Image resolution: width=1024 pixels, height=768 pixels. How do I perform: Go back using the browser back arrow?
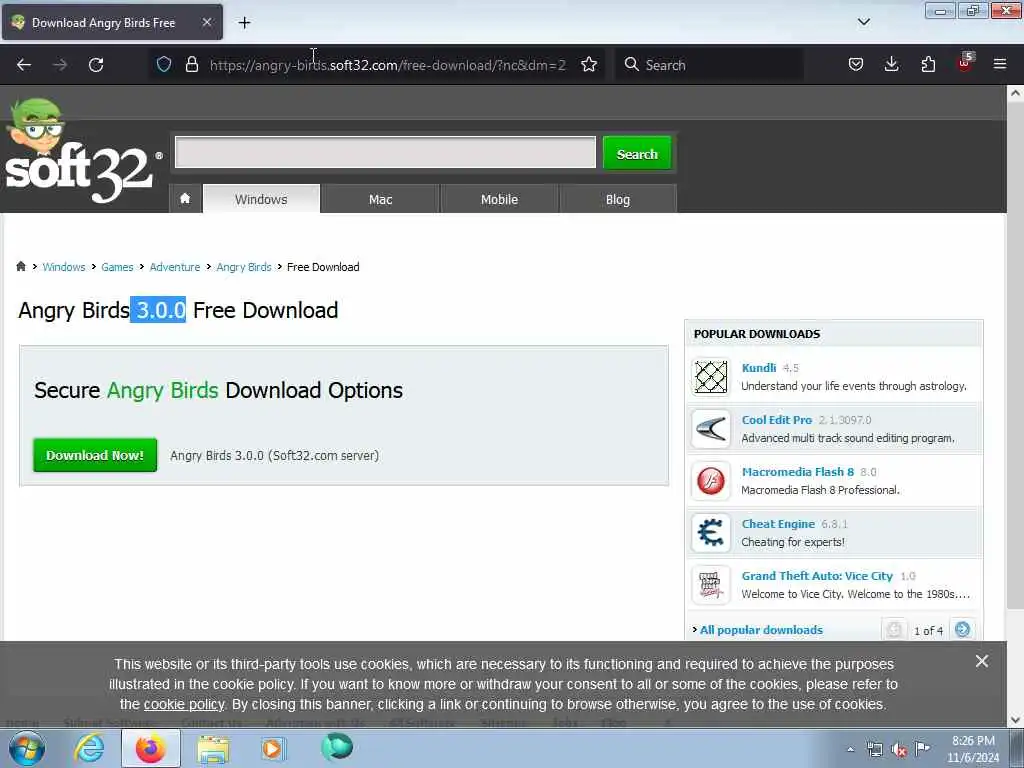tap(24, 65)
